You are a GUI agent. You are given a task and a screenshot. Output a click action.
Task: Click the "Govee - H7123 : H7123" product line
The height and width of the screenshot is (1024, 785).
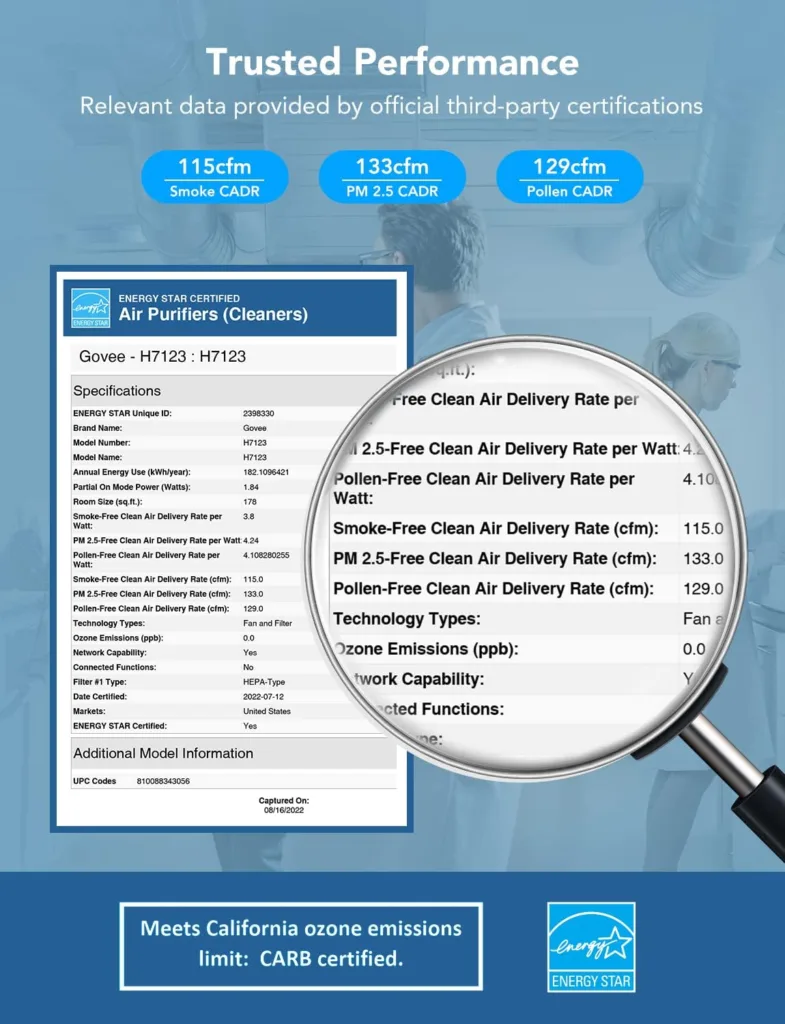(x=163, y=357)
